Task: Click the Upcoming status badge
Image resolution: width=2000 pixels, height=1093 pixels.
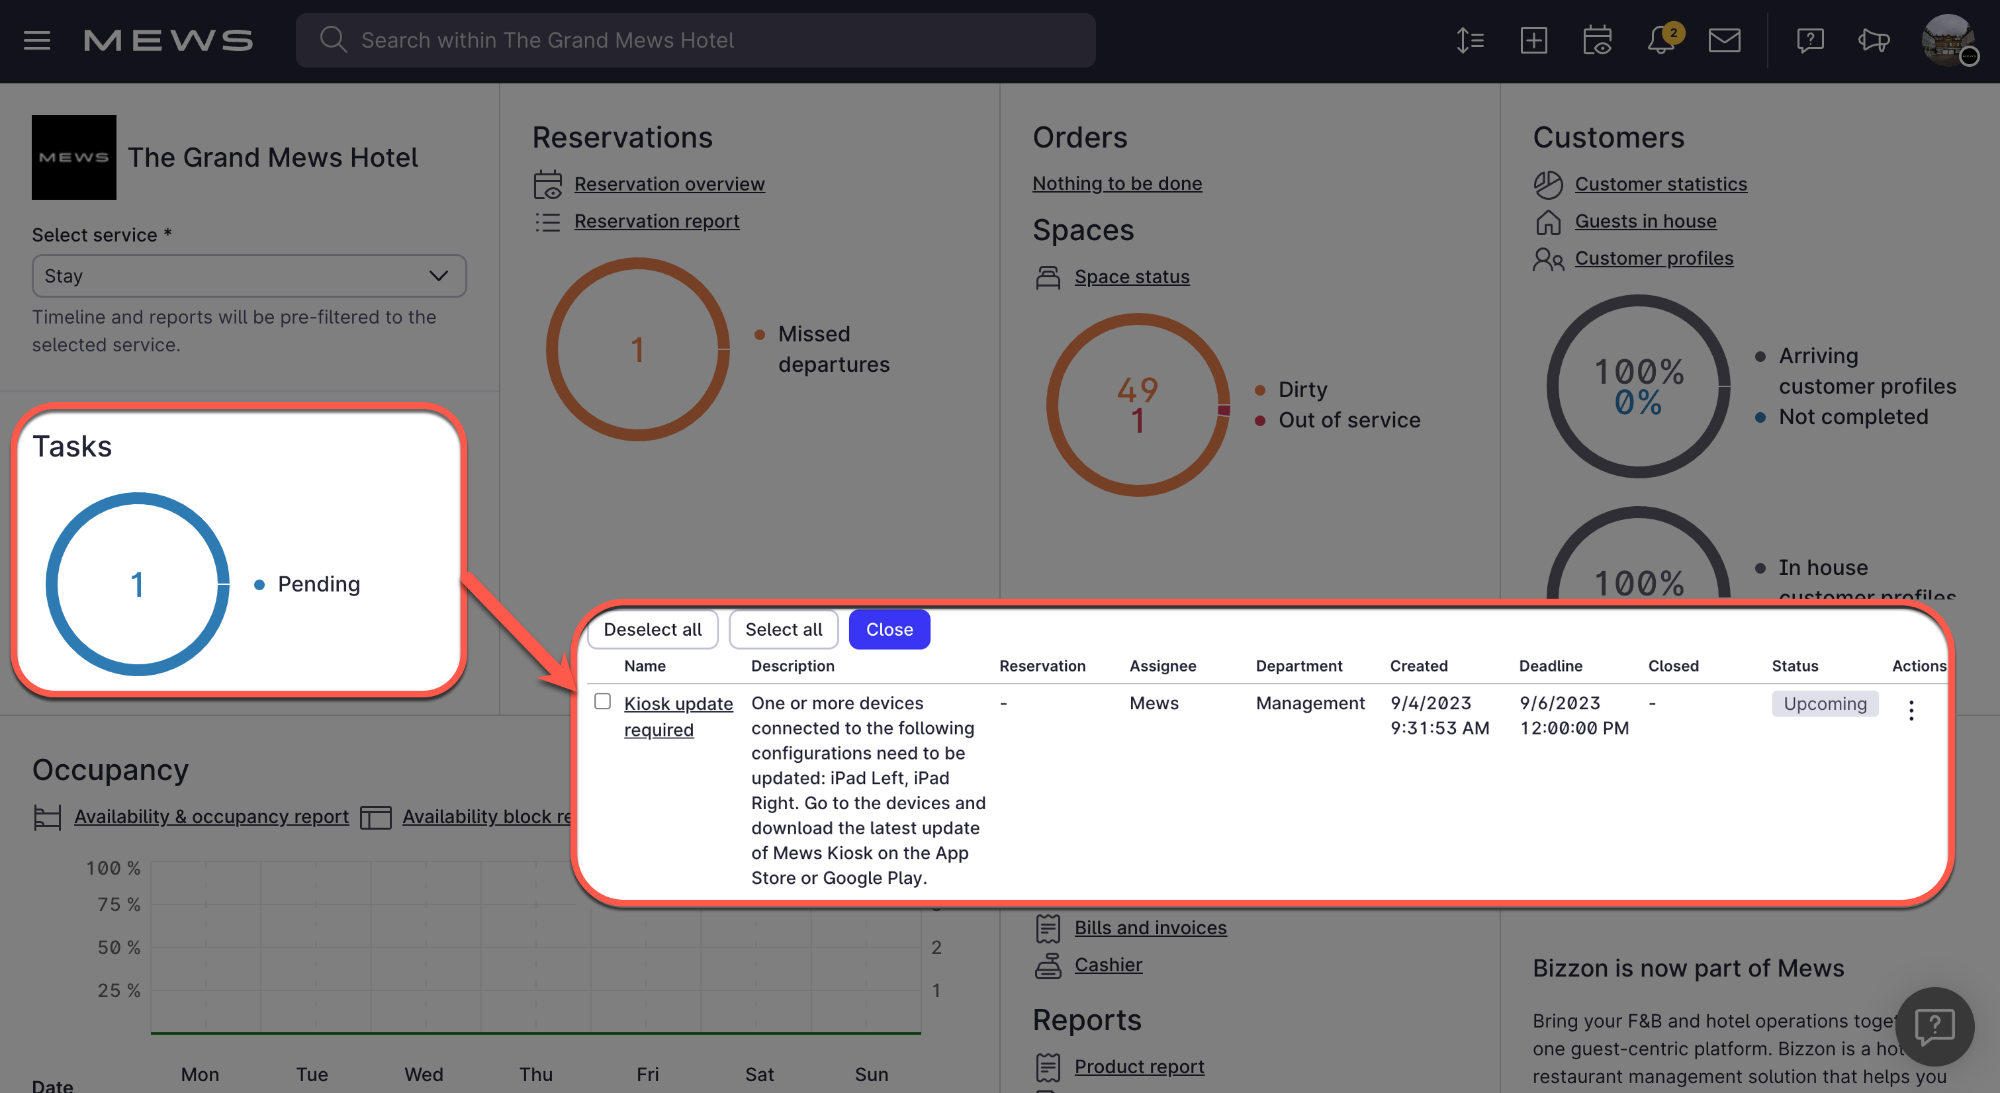Action: tap(1825, 704)
